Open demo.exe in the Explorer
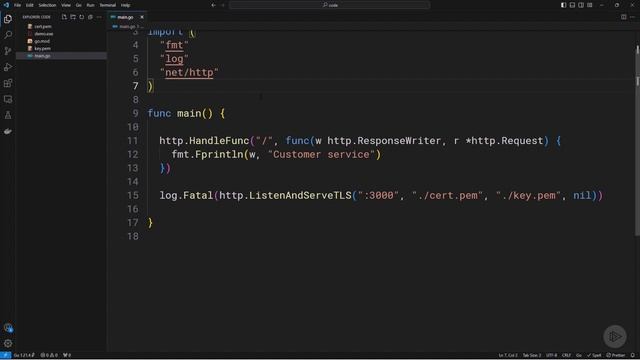 click(x=44, y=34)
